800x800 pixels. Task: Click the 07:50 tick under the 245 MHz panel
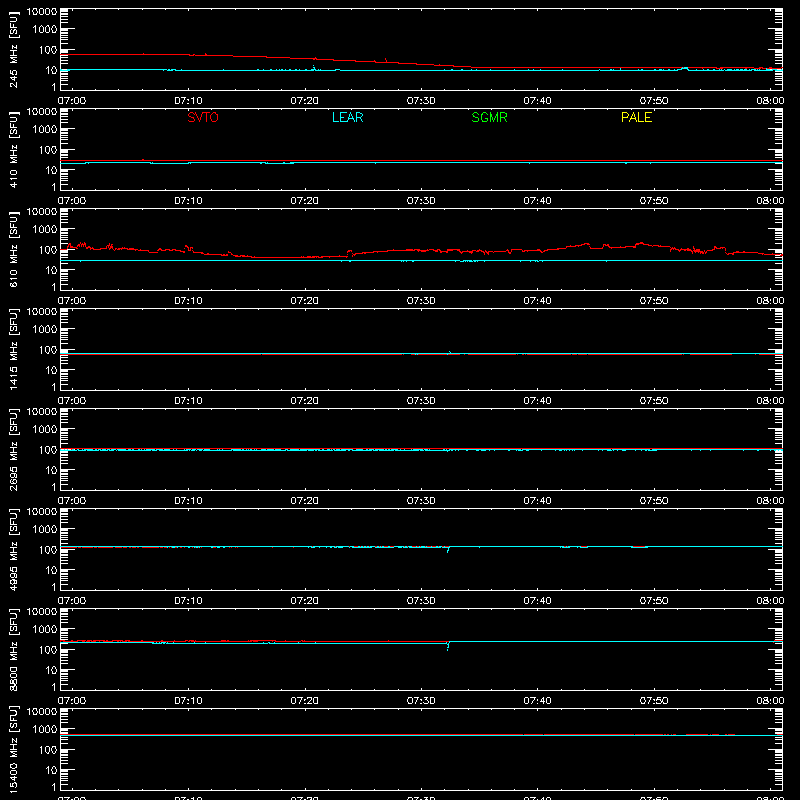654,101
